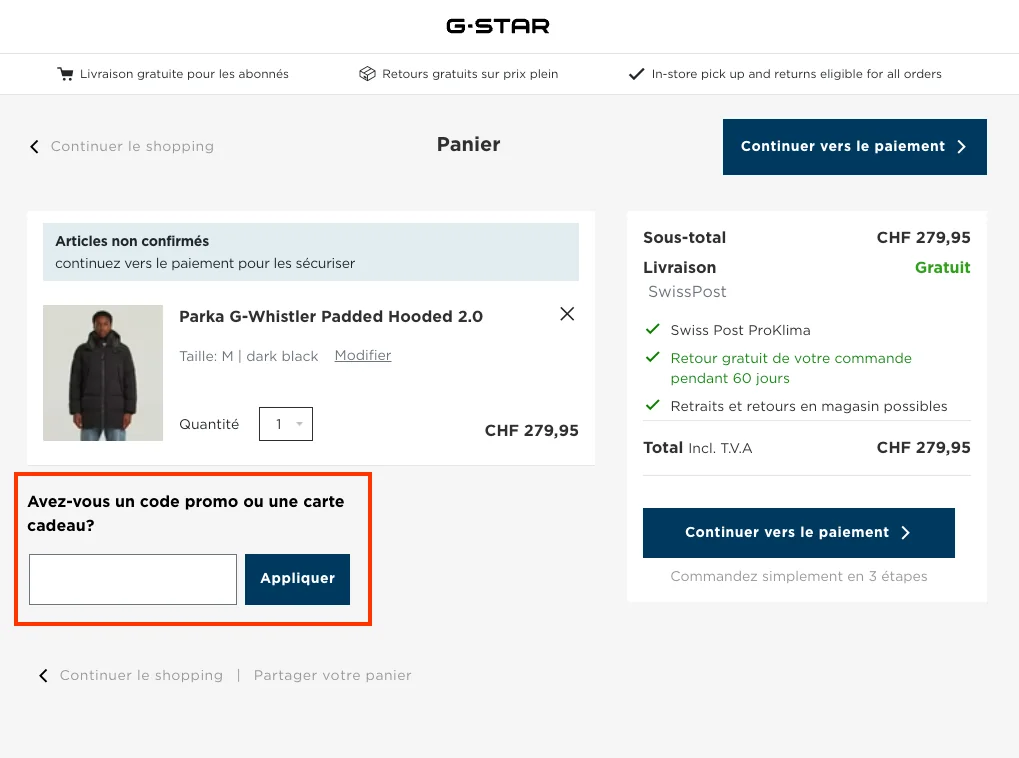Click the G-STAR logo

(497, 26)
